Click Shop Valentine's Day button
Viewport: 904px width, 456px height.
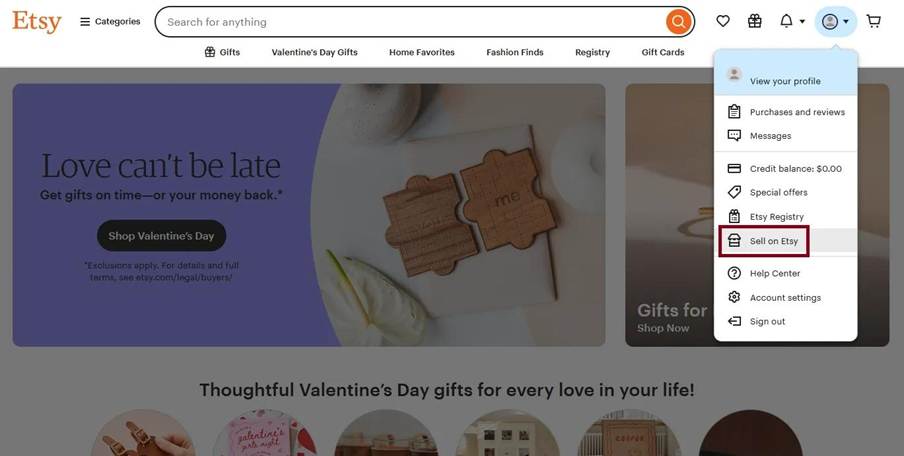[161, 236]
